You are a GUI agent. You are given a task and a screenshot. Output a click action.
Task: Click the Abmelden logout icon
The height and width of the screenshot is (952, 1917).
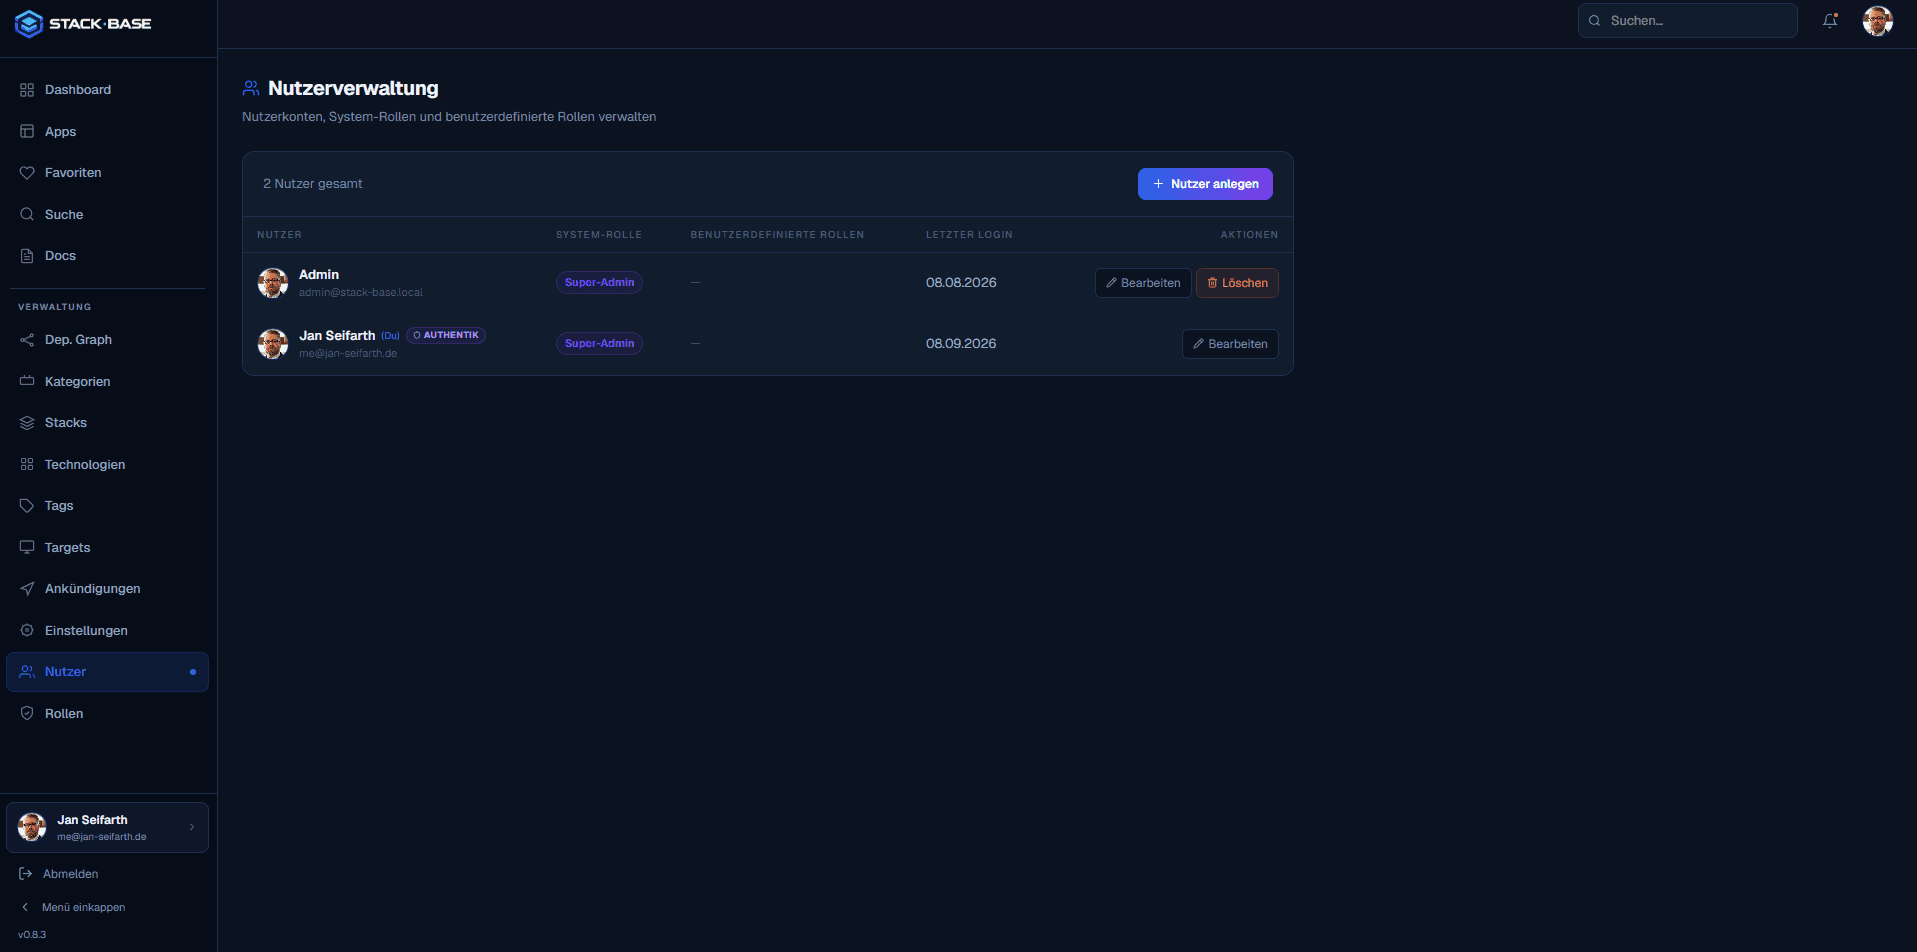coord(26,874)
